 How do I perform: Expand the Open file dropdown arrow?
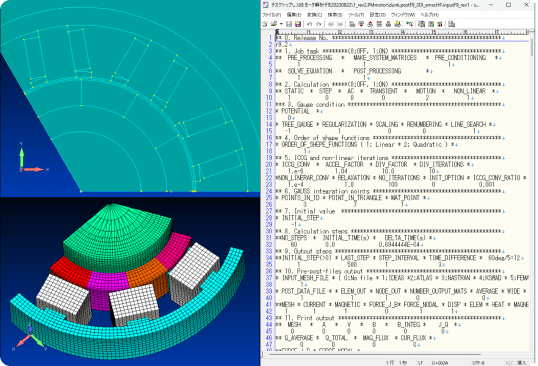[x=281, y=24]
